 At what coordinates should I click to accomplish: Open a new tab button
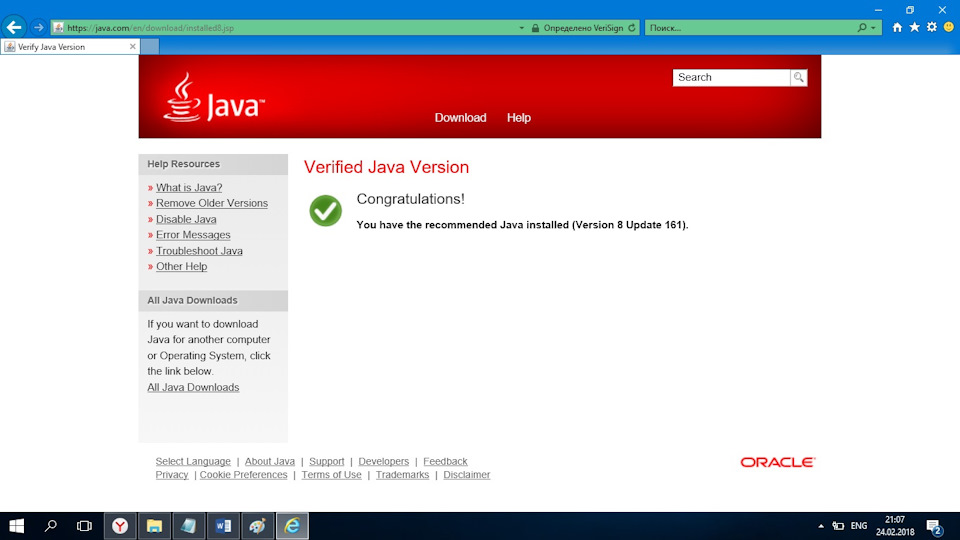click(150, 47)
